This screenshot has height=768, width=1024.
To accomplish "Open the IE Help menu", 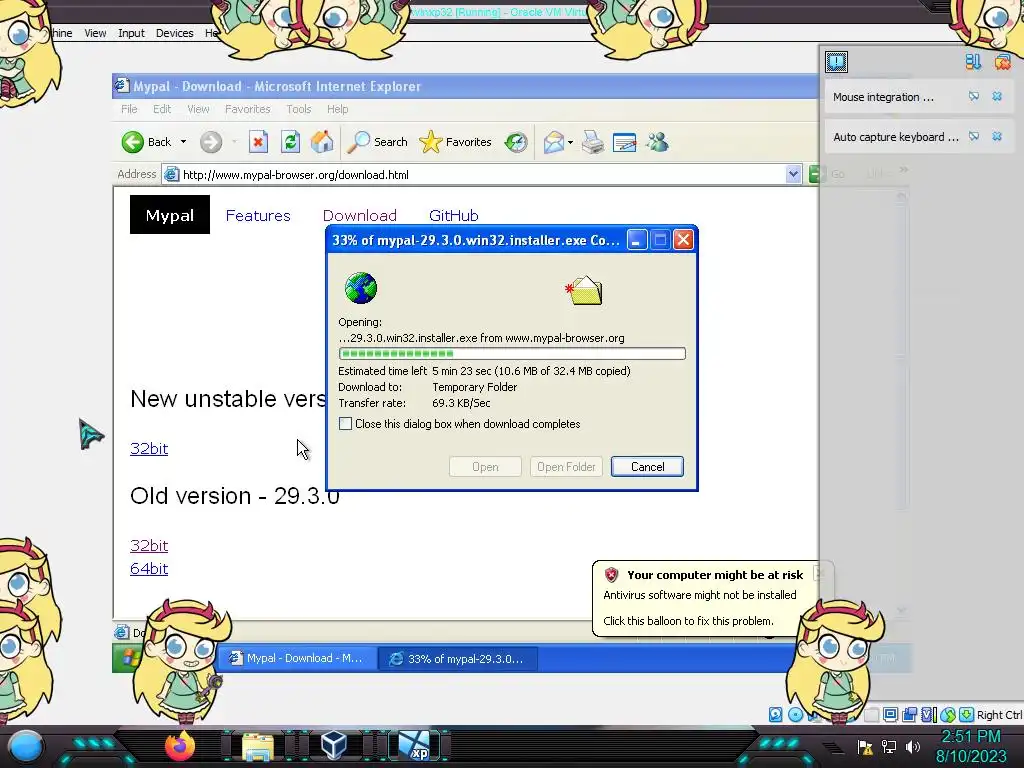I will pyautogui.click(x=338, y=109).
